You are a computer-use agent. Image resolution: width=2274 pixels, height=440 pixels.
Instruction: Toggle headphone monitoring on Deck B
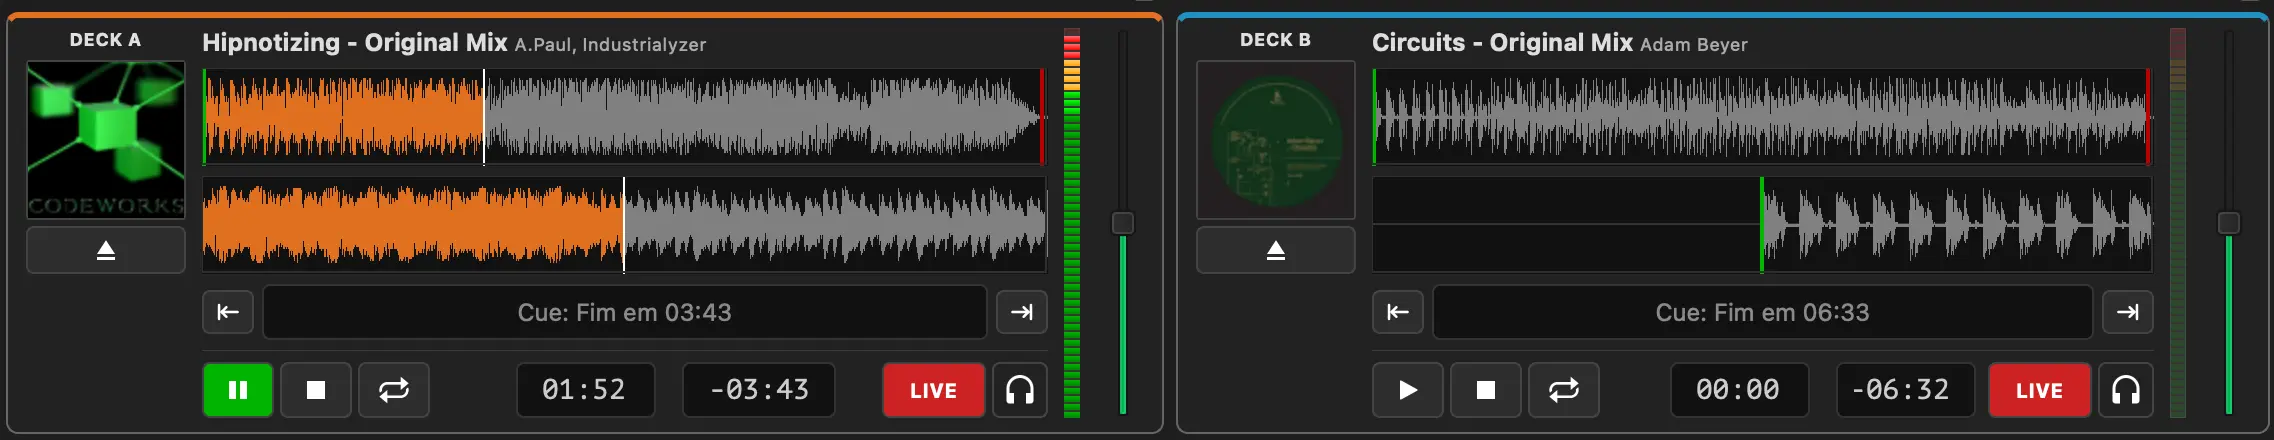[x=2126, y=390]
